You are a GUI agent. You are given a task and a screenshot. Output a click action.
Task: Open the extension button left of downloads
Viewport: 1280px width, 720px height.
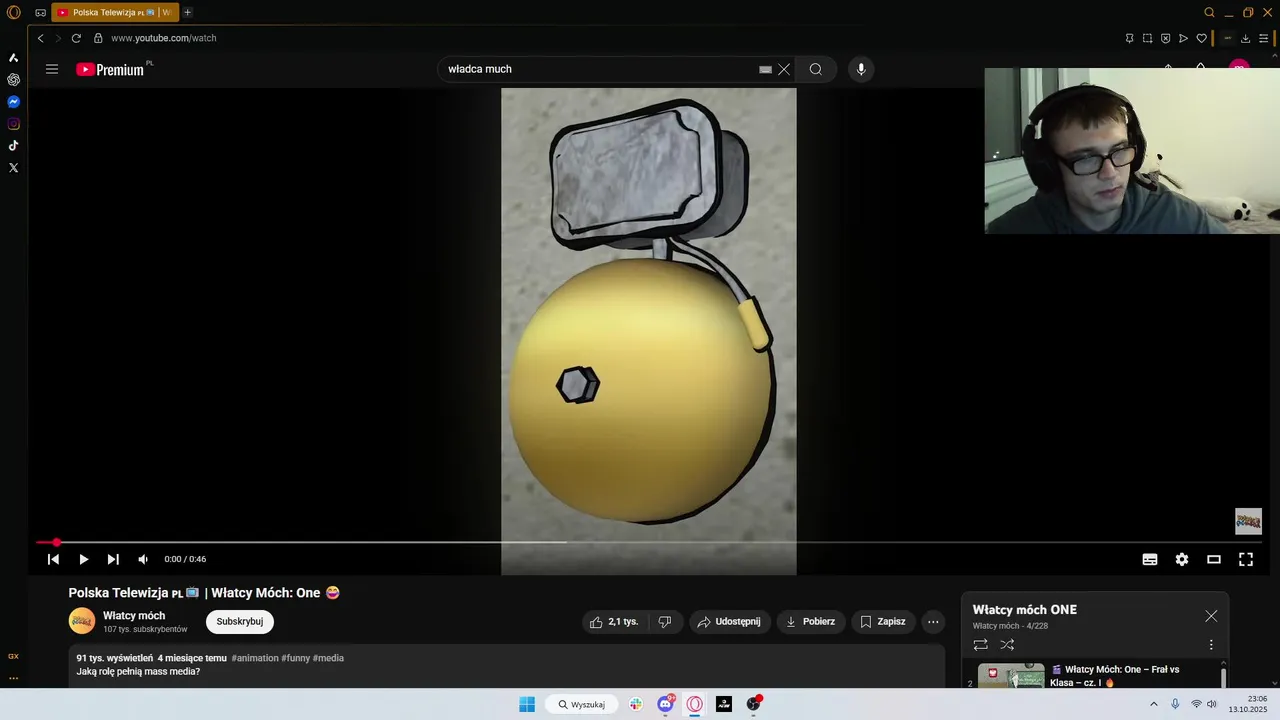coord(1227,38)
